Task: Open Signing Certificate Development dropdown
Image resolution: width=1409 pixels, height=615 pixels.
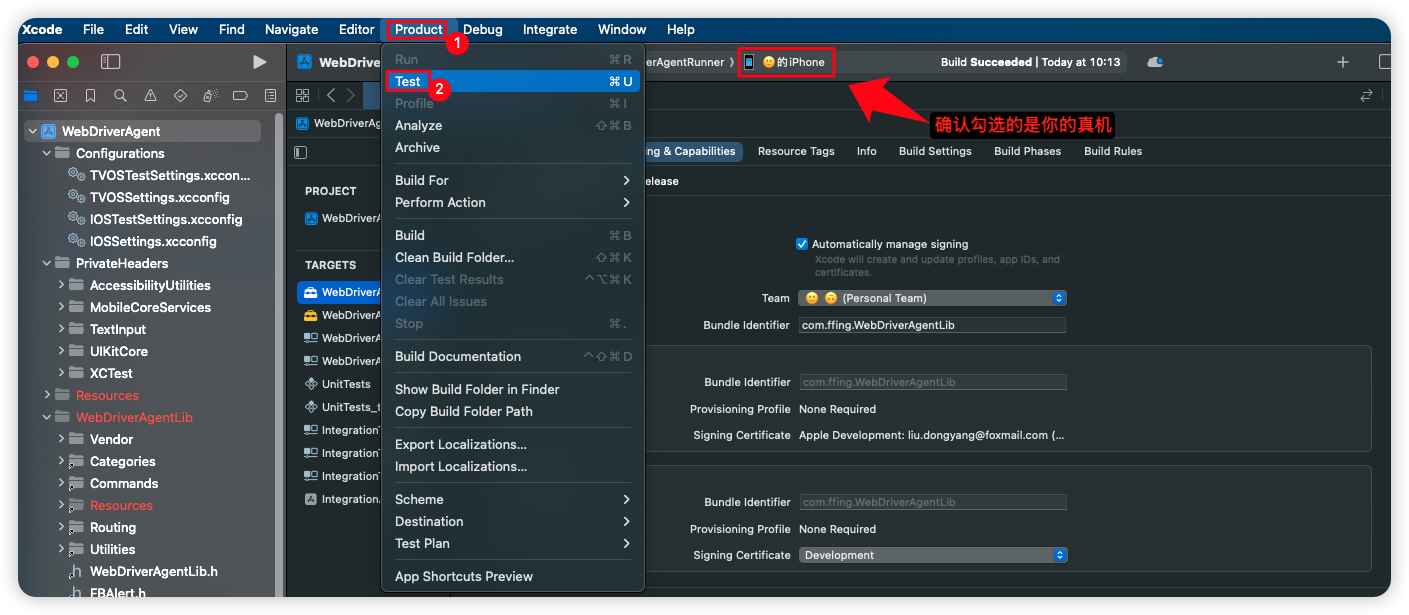Action: [x=932, y=555]
